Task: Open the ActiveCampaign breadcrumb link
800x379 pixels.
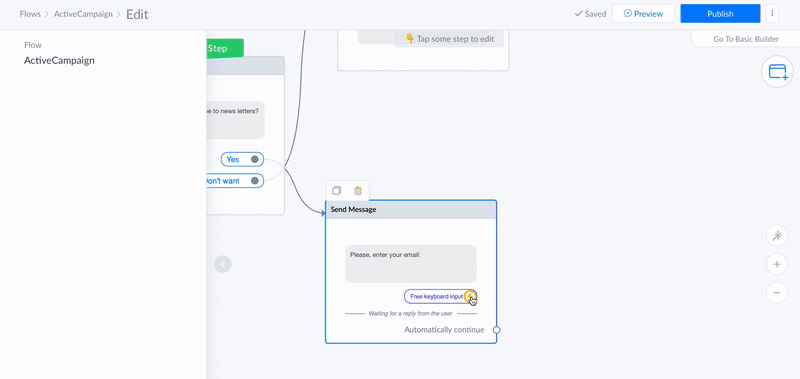Action: (x=83, y=14)
